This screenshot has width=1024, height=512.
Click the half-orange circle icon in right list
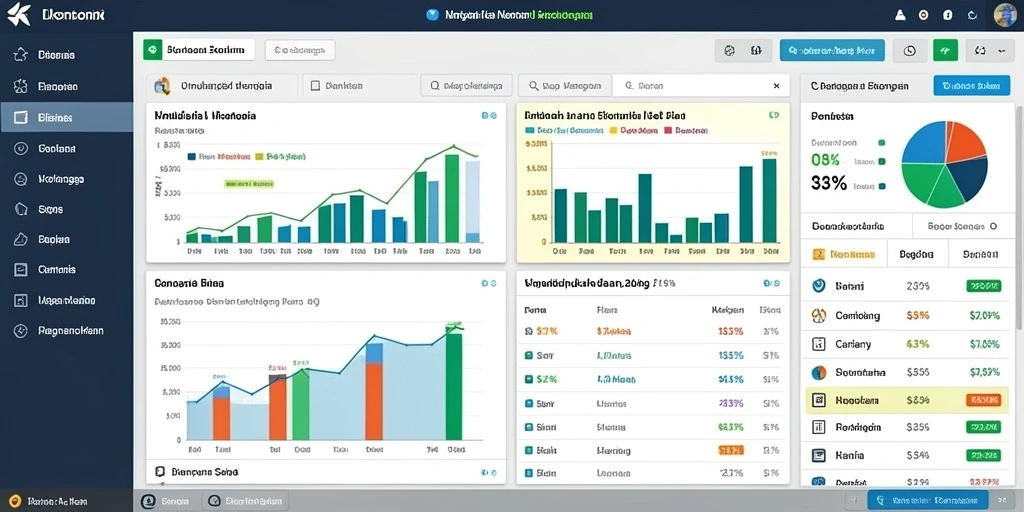(x=818, y=373)
